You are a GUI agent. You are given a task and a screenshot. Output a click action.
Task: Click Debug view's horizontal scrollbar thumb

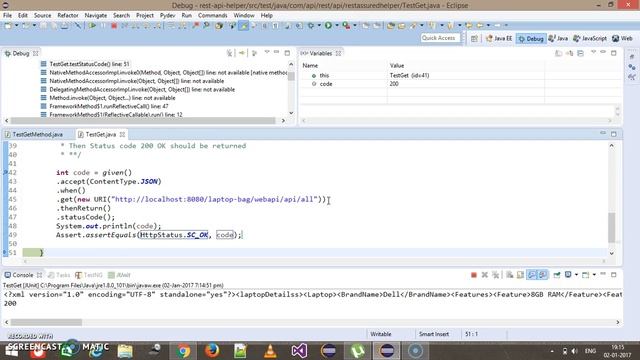[x=143, y=120]
